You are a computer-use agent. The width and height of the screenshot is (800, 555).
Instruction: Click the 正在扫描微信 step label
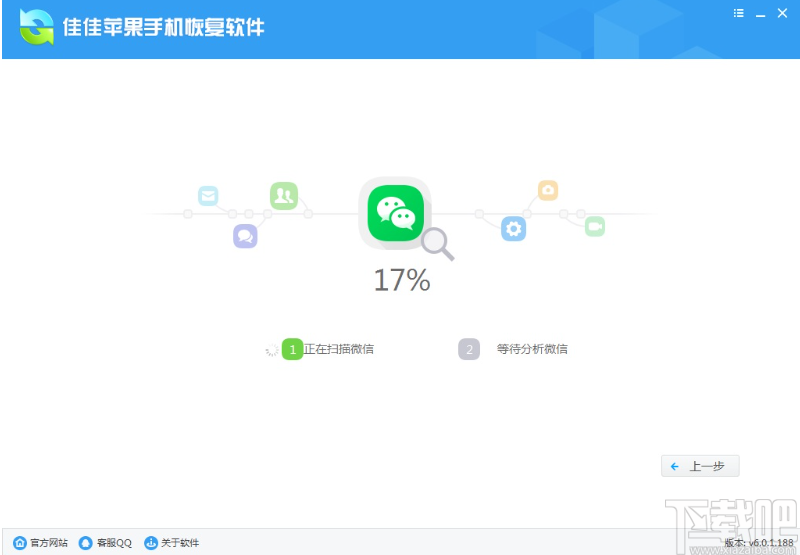click(339, 349)
